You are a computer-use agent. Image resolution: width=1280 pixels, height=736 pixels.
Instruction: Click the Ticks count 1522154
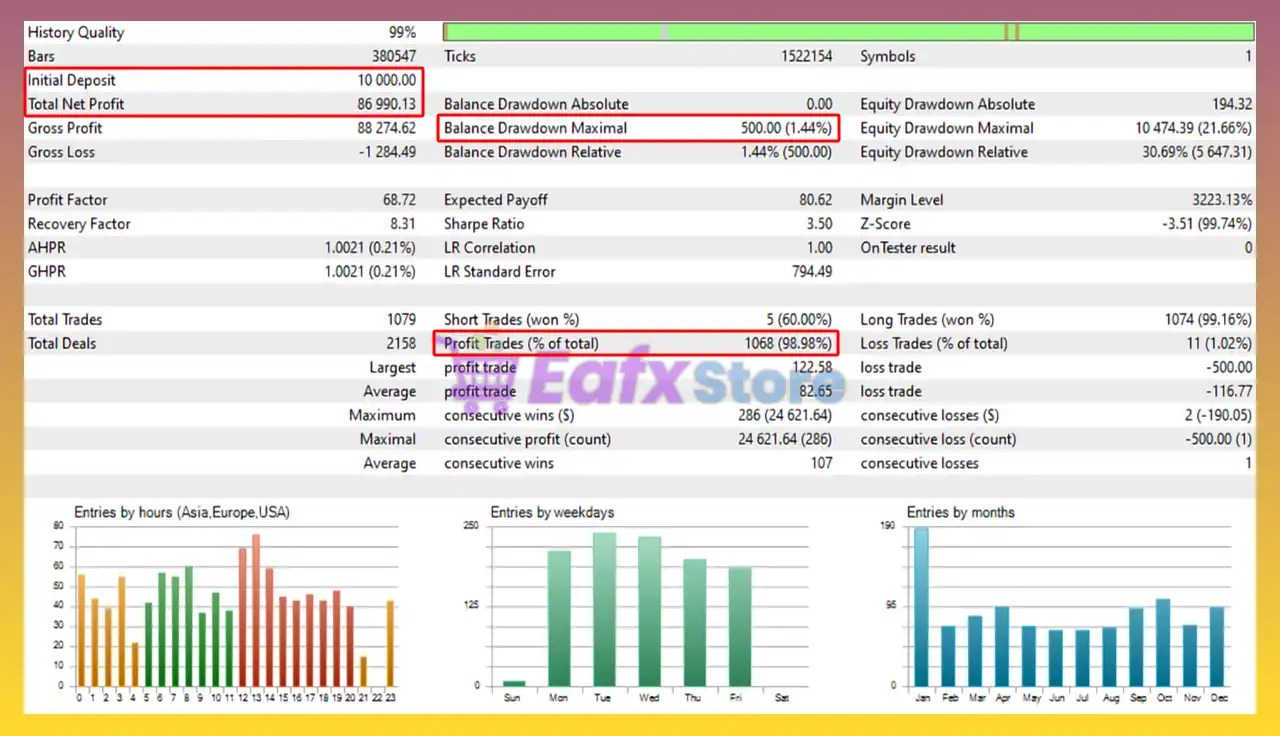pyautogui.click(x=805, y=56)
